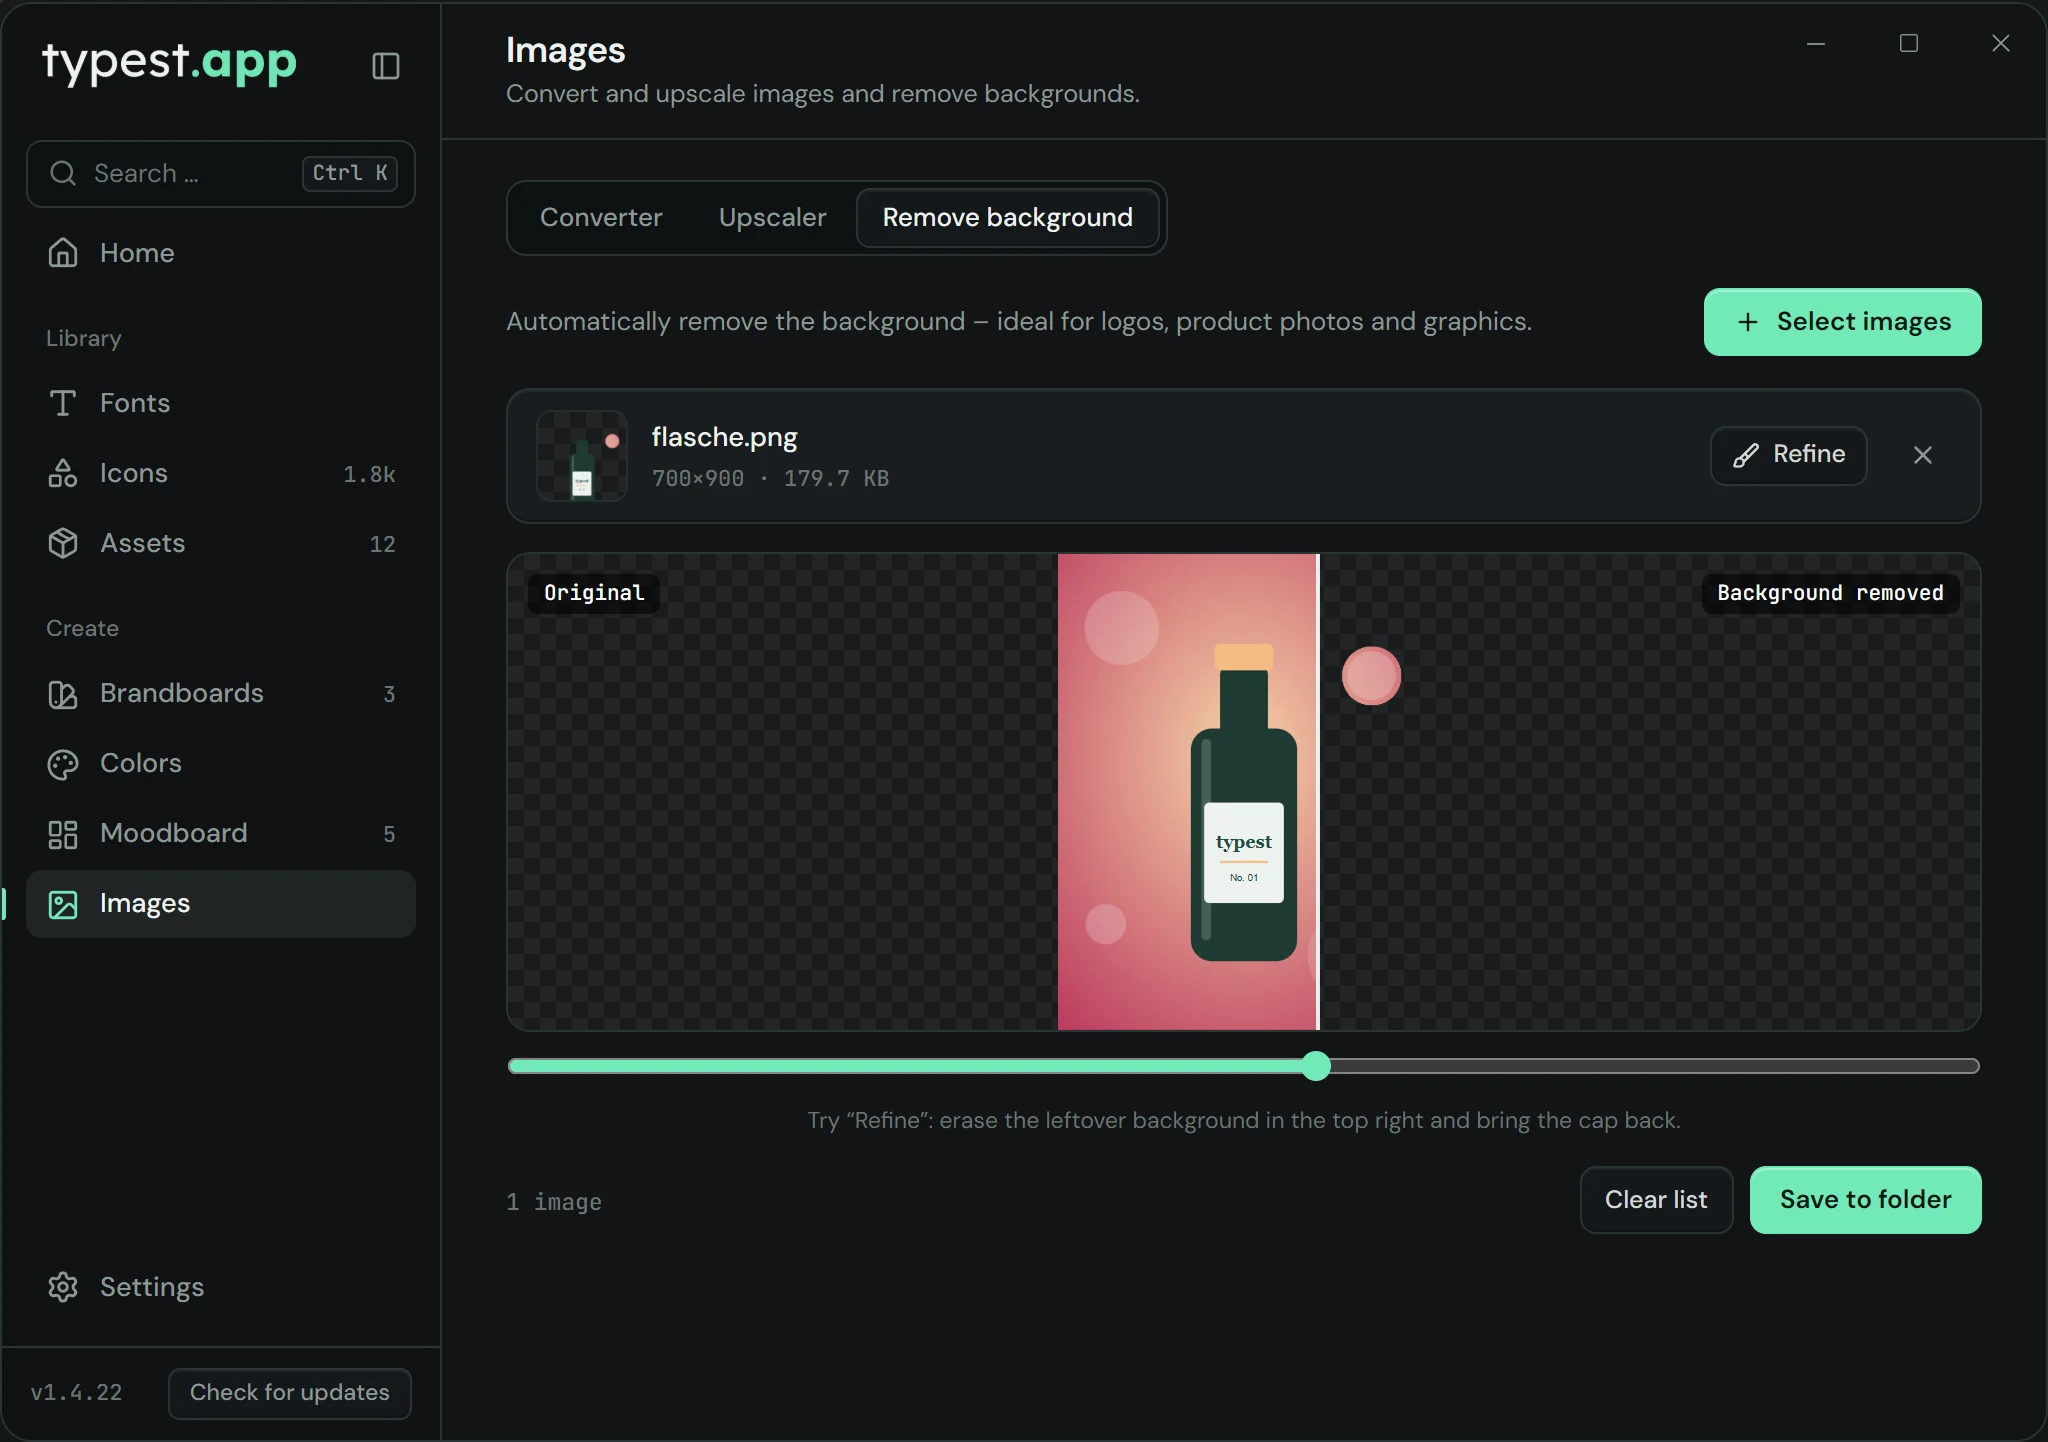Click the Images picture icon in sidebar
Viewport: 2048px width, 1442px height.
click(x=63, y=904)
